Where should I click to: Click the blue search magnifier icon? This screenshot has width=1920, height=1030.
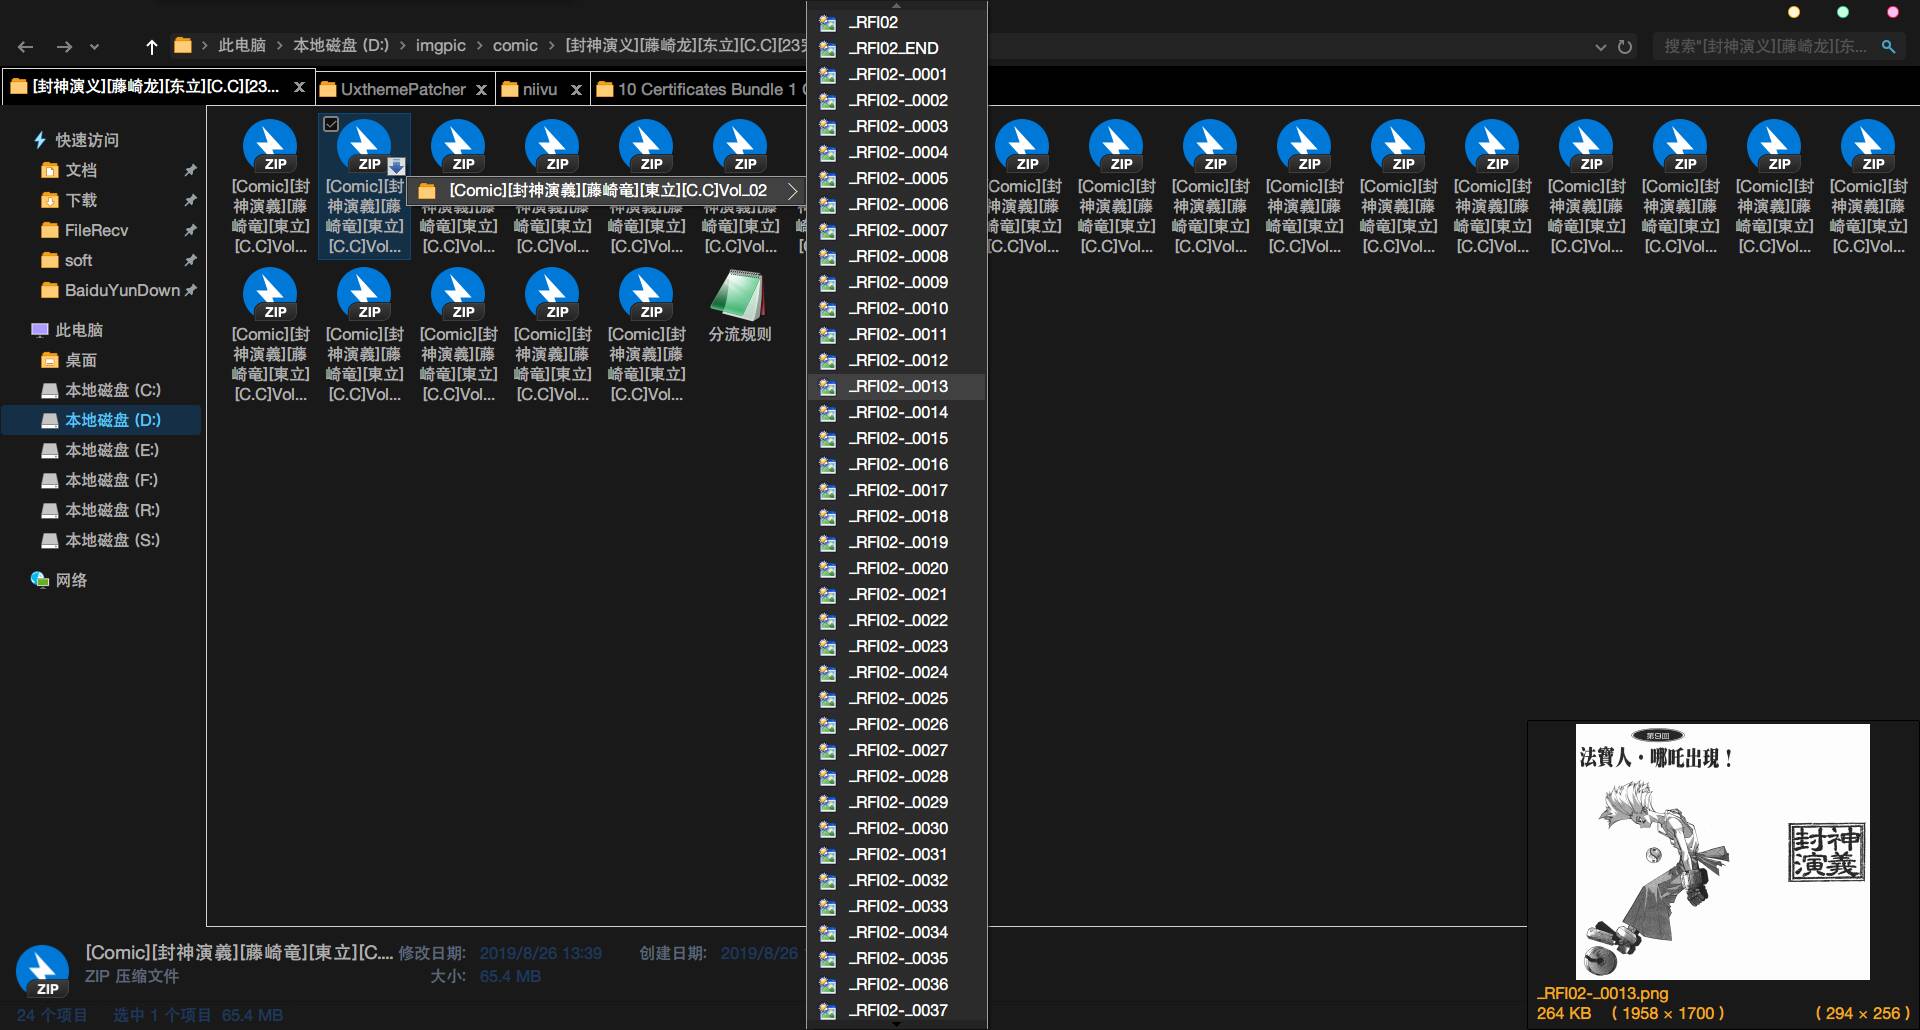tap(1888, 46)
